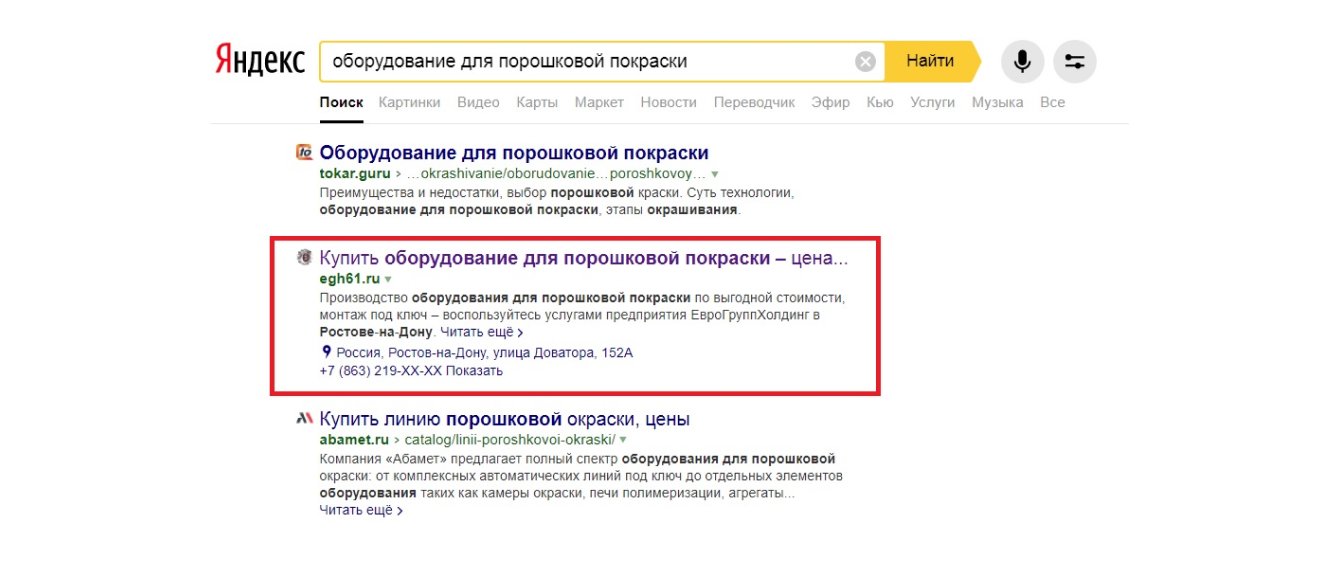Open the search settings sliders icon
This screenshot has width=1340, height=566.
(1075, 62)
